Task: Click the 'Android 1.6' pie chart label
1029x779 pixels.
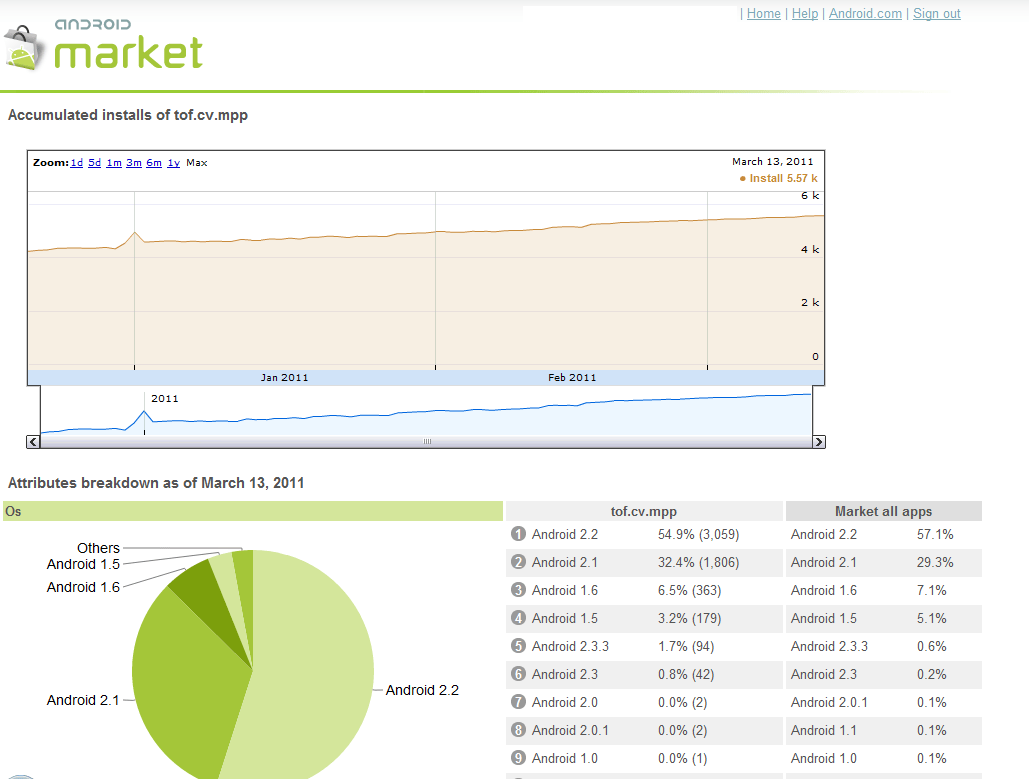Action: 83,587
